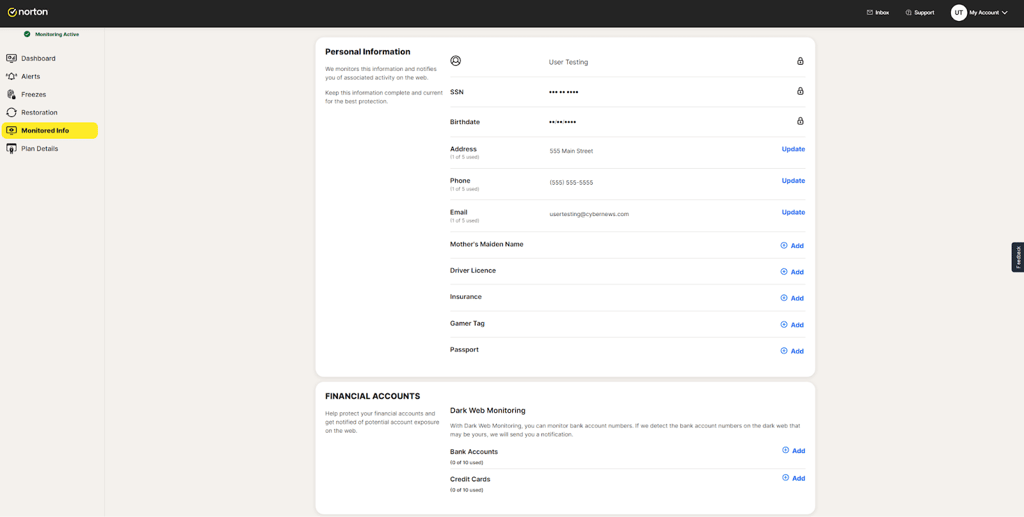The image size is (1024, 517).
Task: Click the lock icon in Birthdate row
Action: click(800, 121)
